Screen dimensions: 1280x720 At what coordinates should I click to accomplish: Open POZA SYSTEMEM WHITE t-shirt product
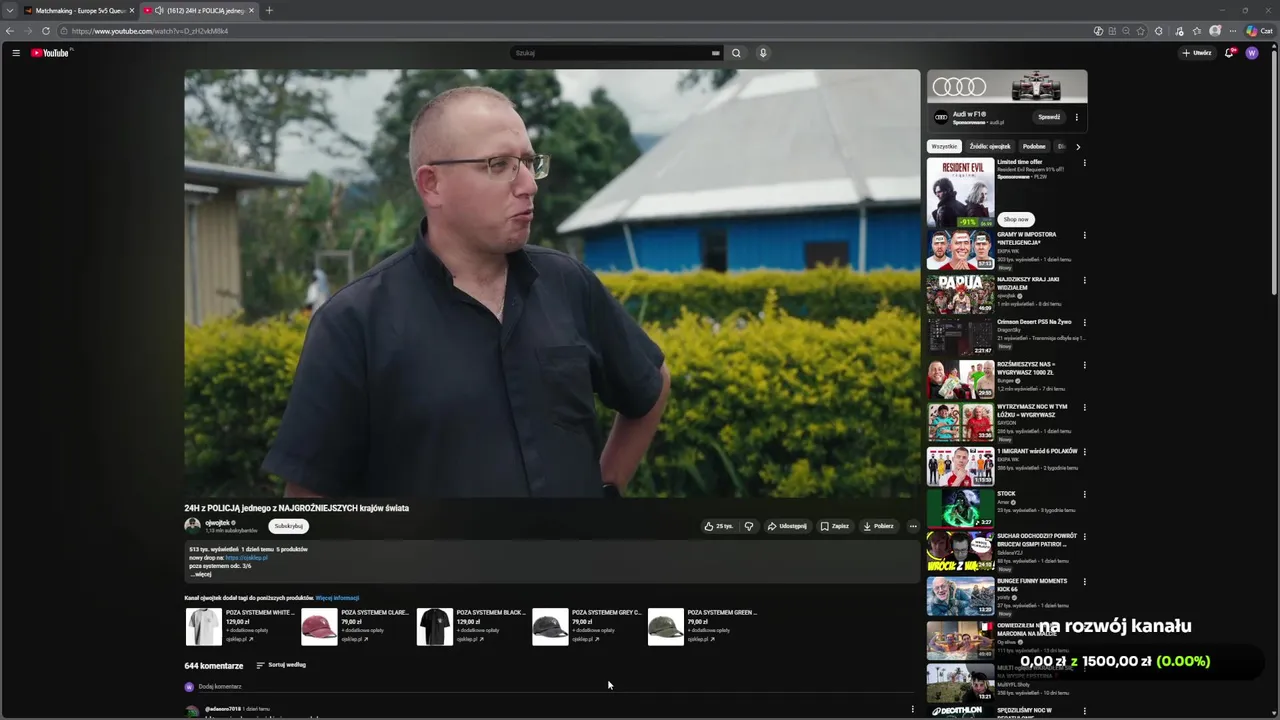pyautogui.click(x=240, y=626)
